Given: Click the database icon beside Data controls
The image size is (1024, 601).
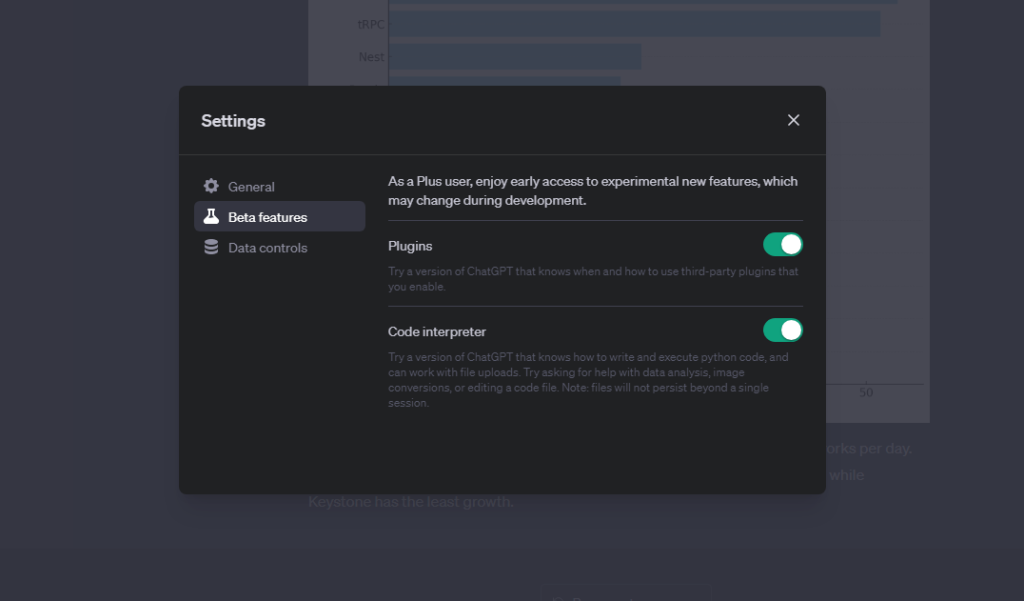Looking at the screenshot, I should tap(212, 247).
